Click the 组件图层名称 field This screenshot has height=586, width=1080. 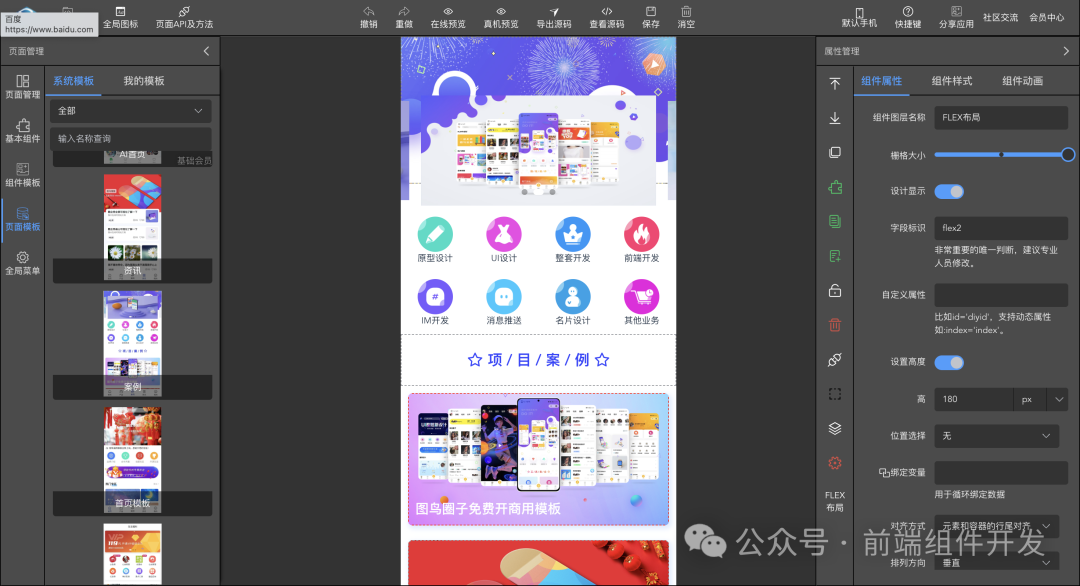[x=1001, y=117]
